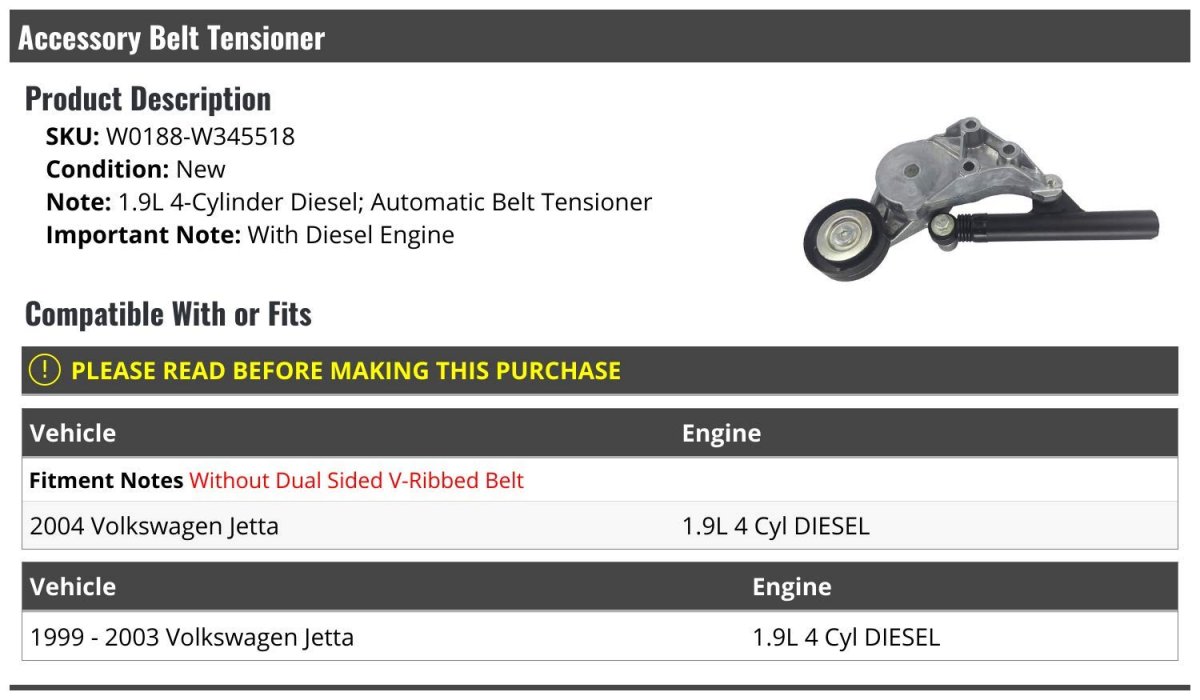
Task: Click the Important Note With Diesel Engine line
Action: click(250, 235)
